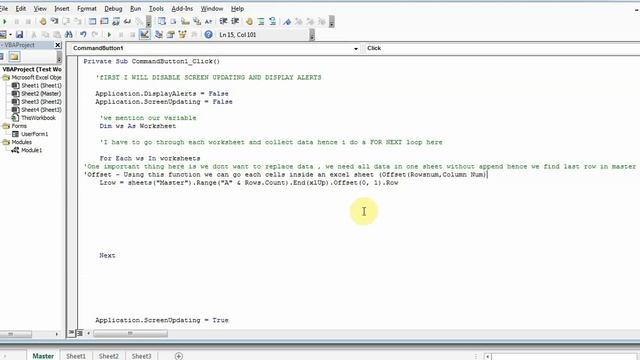Viewport: 640px width, 360px height.
Task: Open the Immediate Window icon
Action: 104,21
